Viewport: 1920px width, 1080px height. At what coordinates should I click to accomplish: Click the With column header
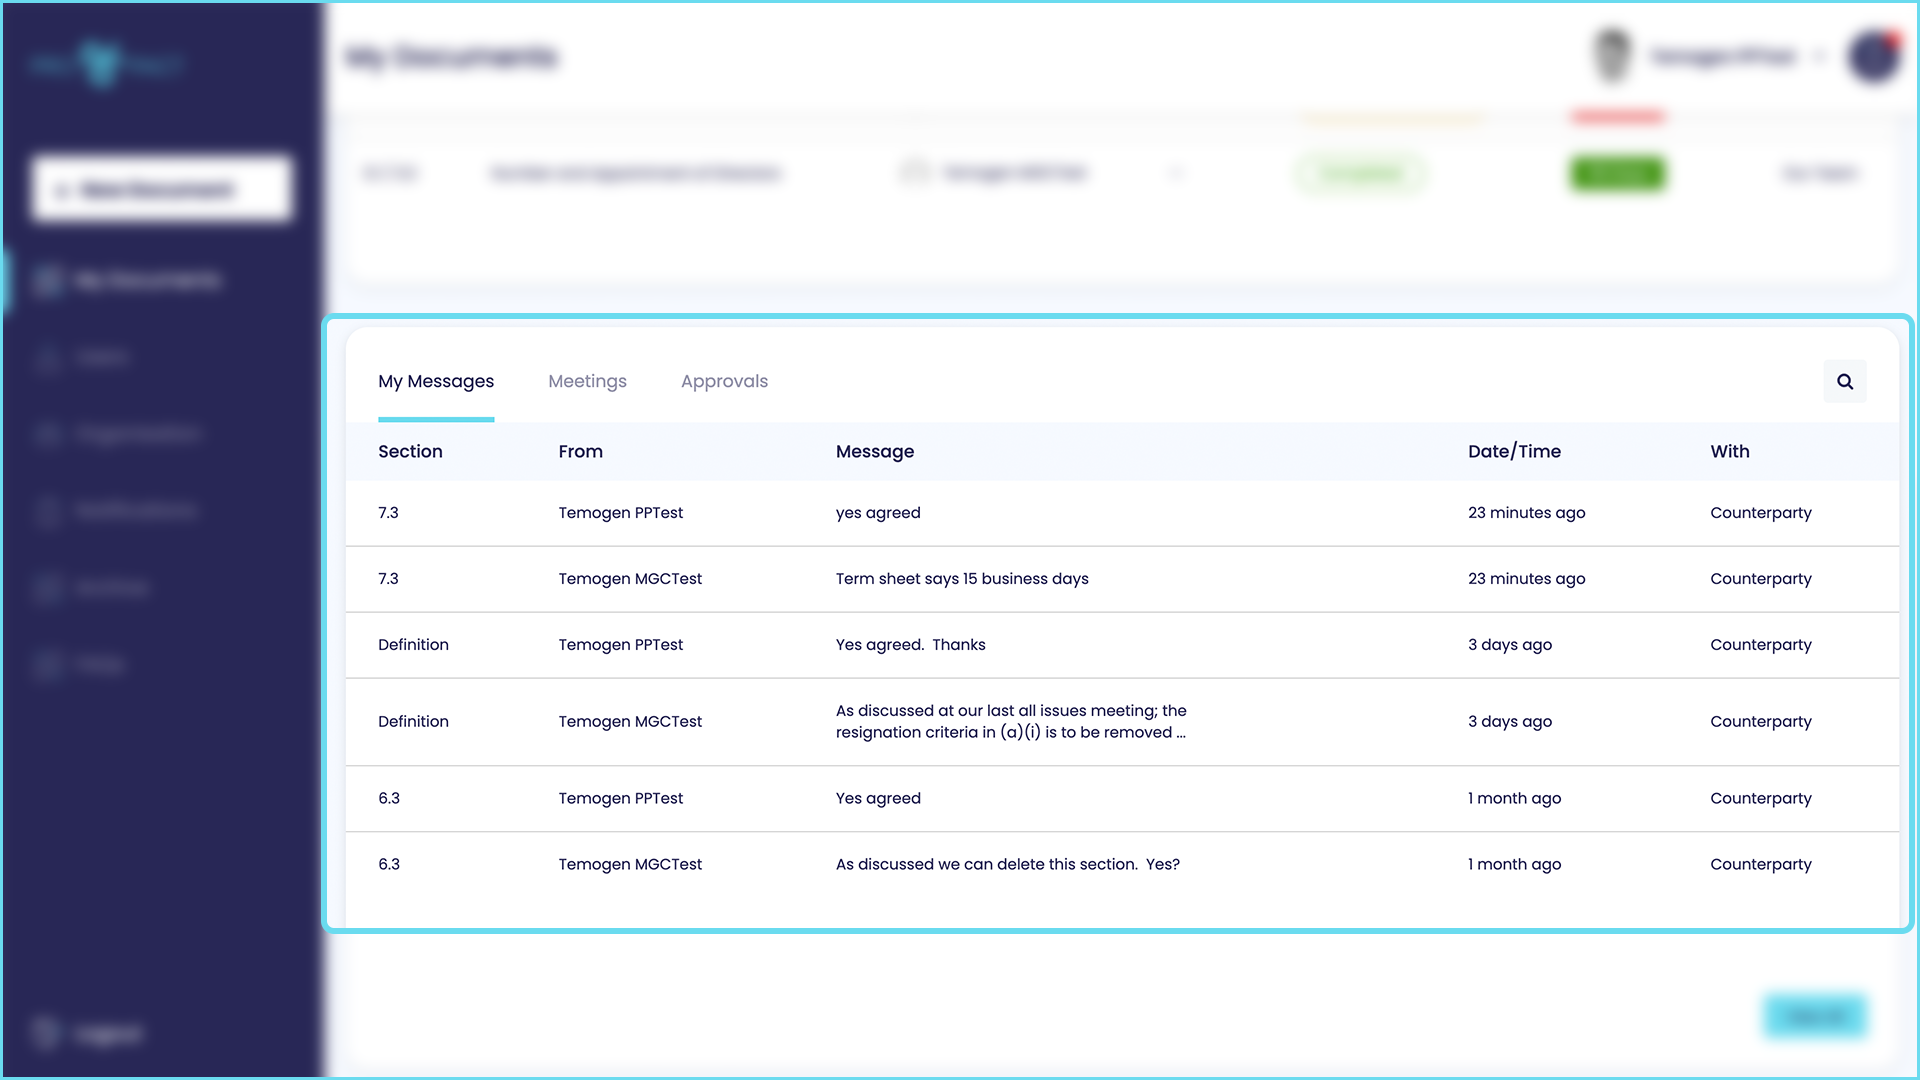tap(1730, 451)
